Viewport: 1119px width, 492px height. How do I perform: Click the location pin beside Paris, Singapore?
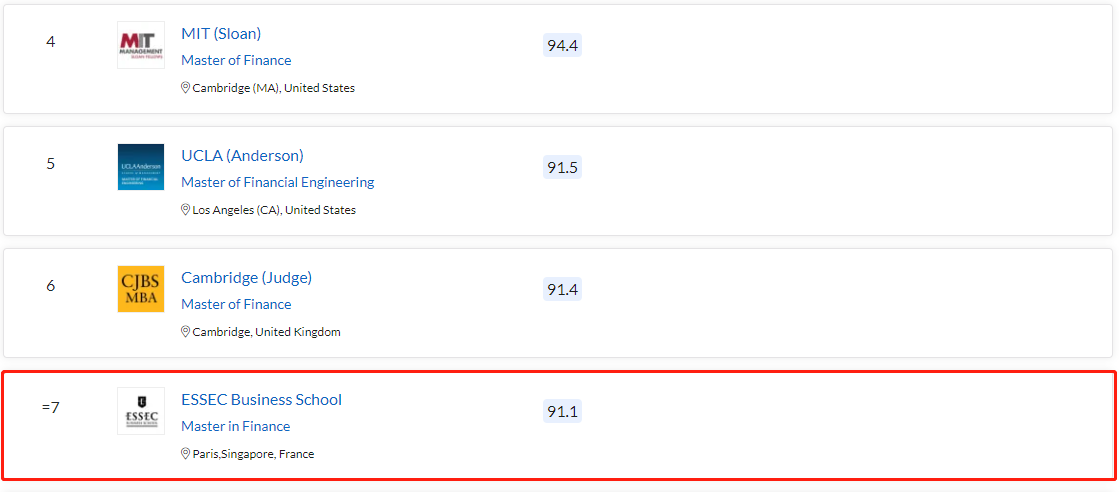tap(185, 454)
